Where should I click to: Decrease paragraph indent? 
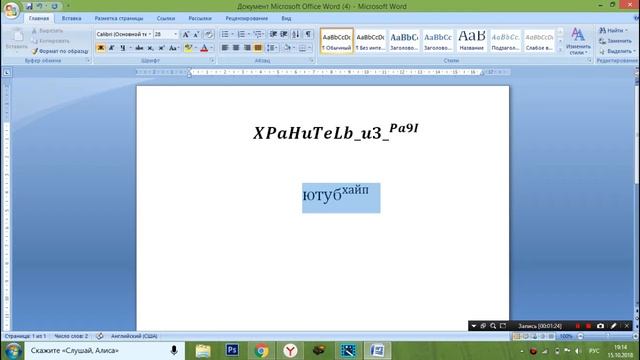(x=273, y=35)
